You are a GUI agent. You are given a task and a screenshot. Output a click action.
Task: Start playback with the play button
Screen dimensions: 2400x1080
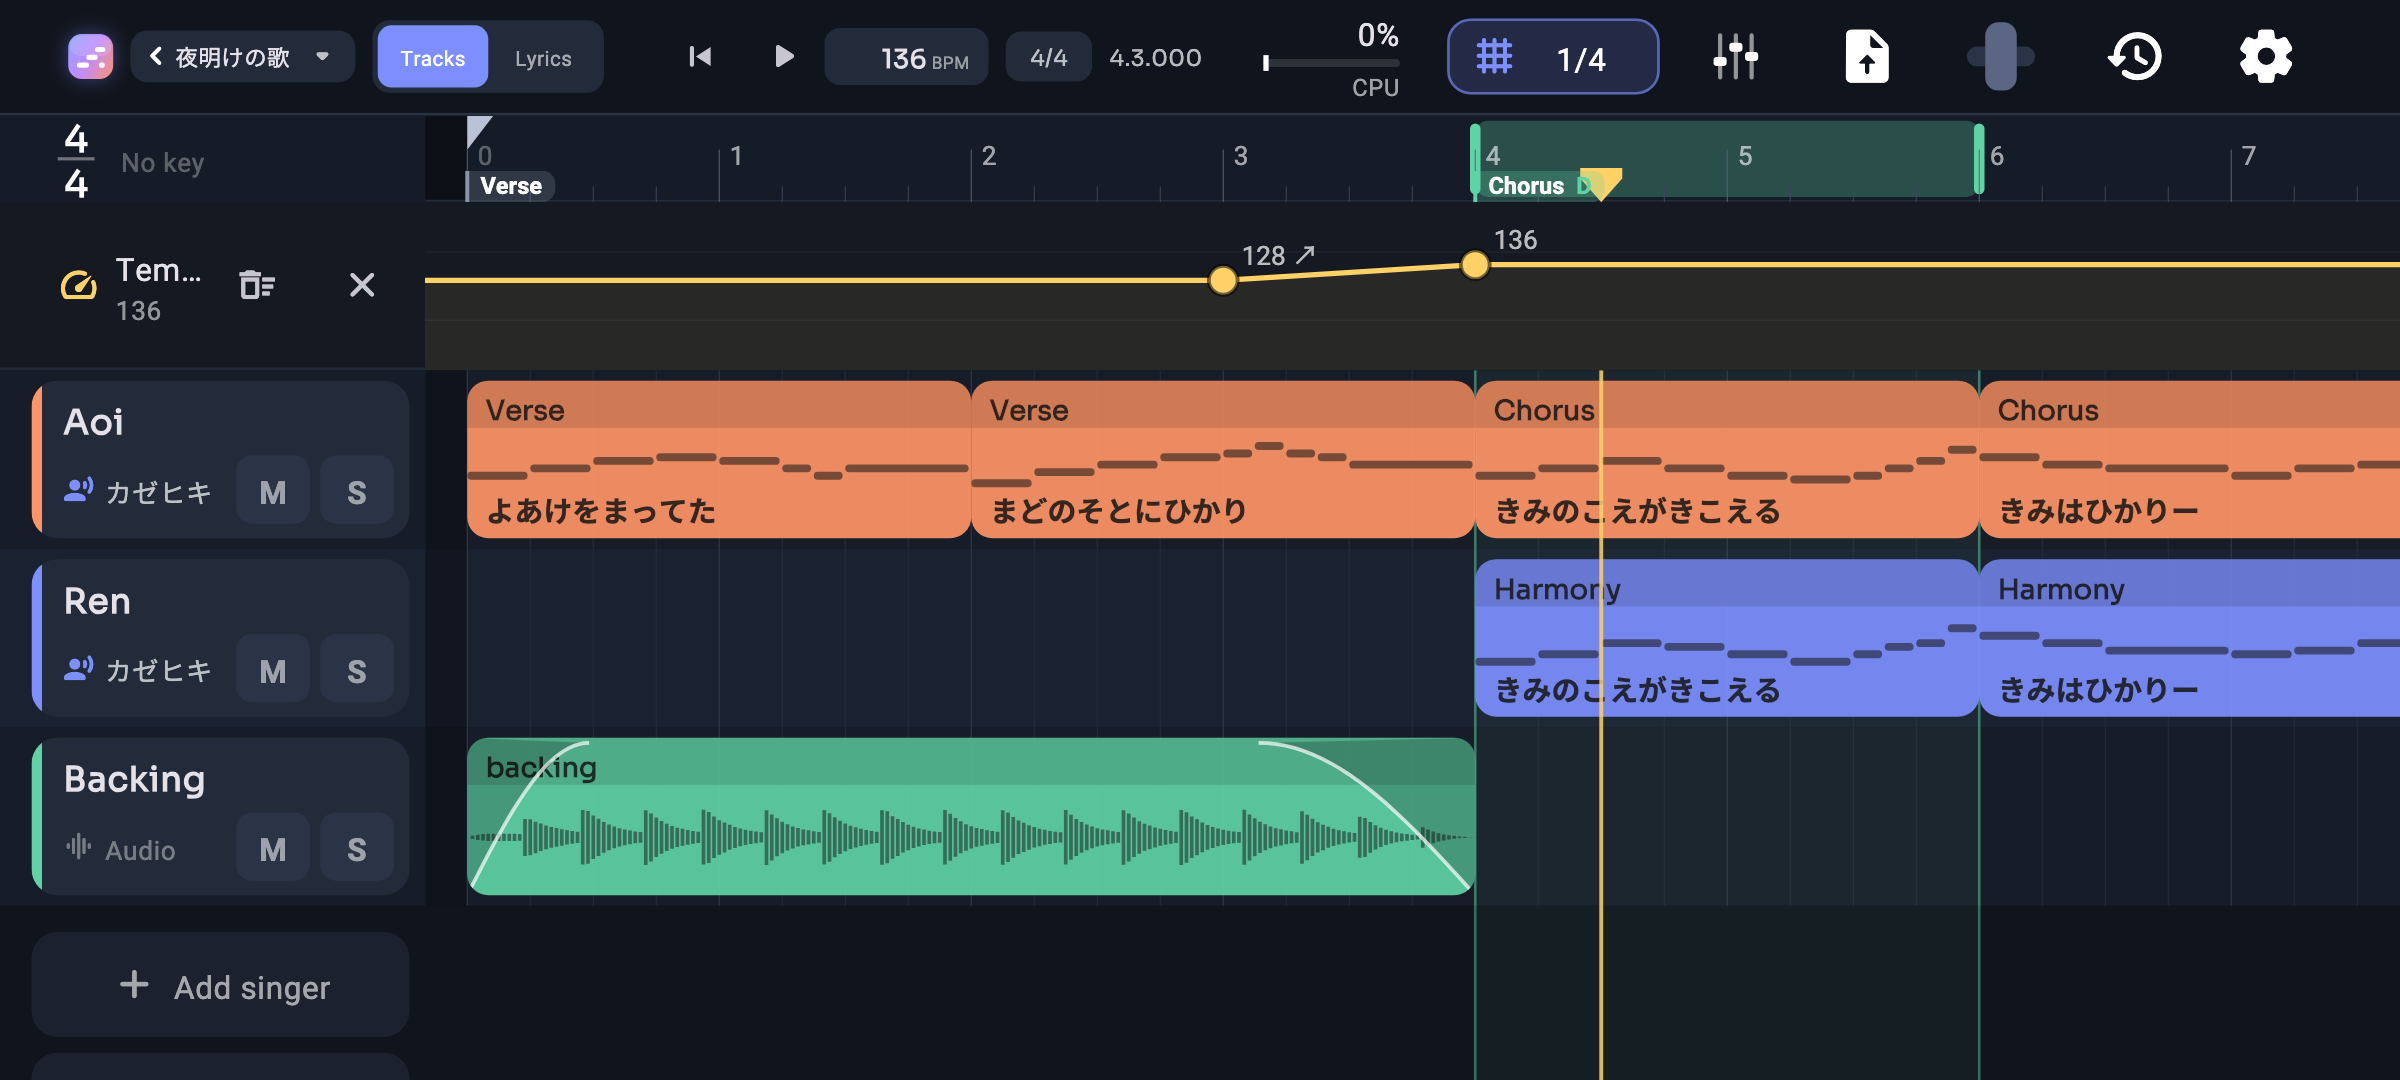click(784, 57)
